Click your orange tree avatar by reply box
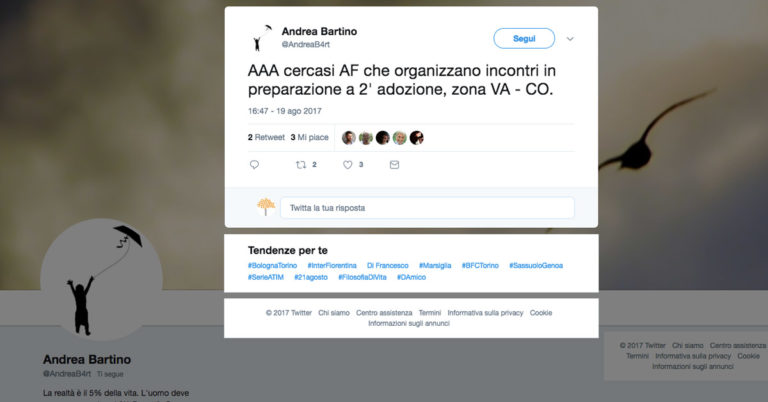The width and height of the screenshot is (768, 402). coord(266,207)
